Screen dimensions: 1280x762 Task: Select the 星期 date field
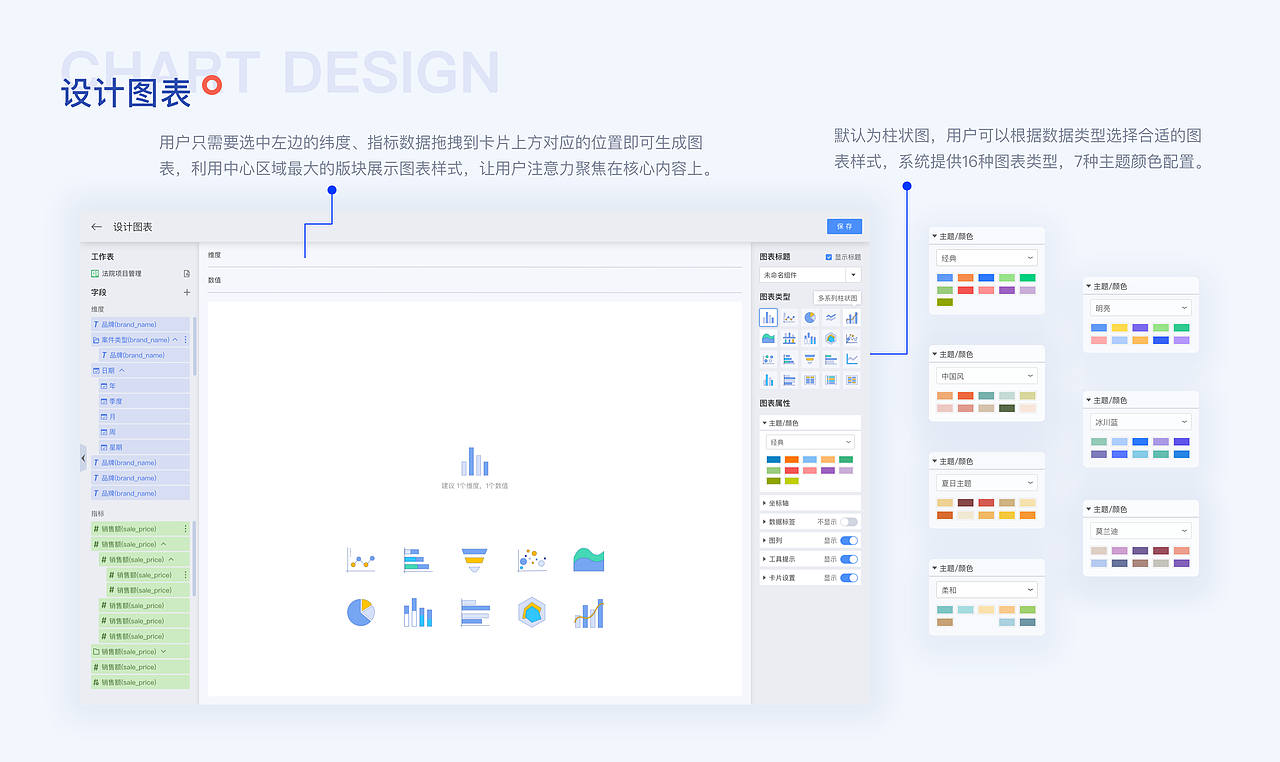click(x=143, y=447)
